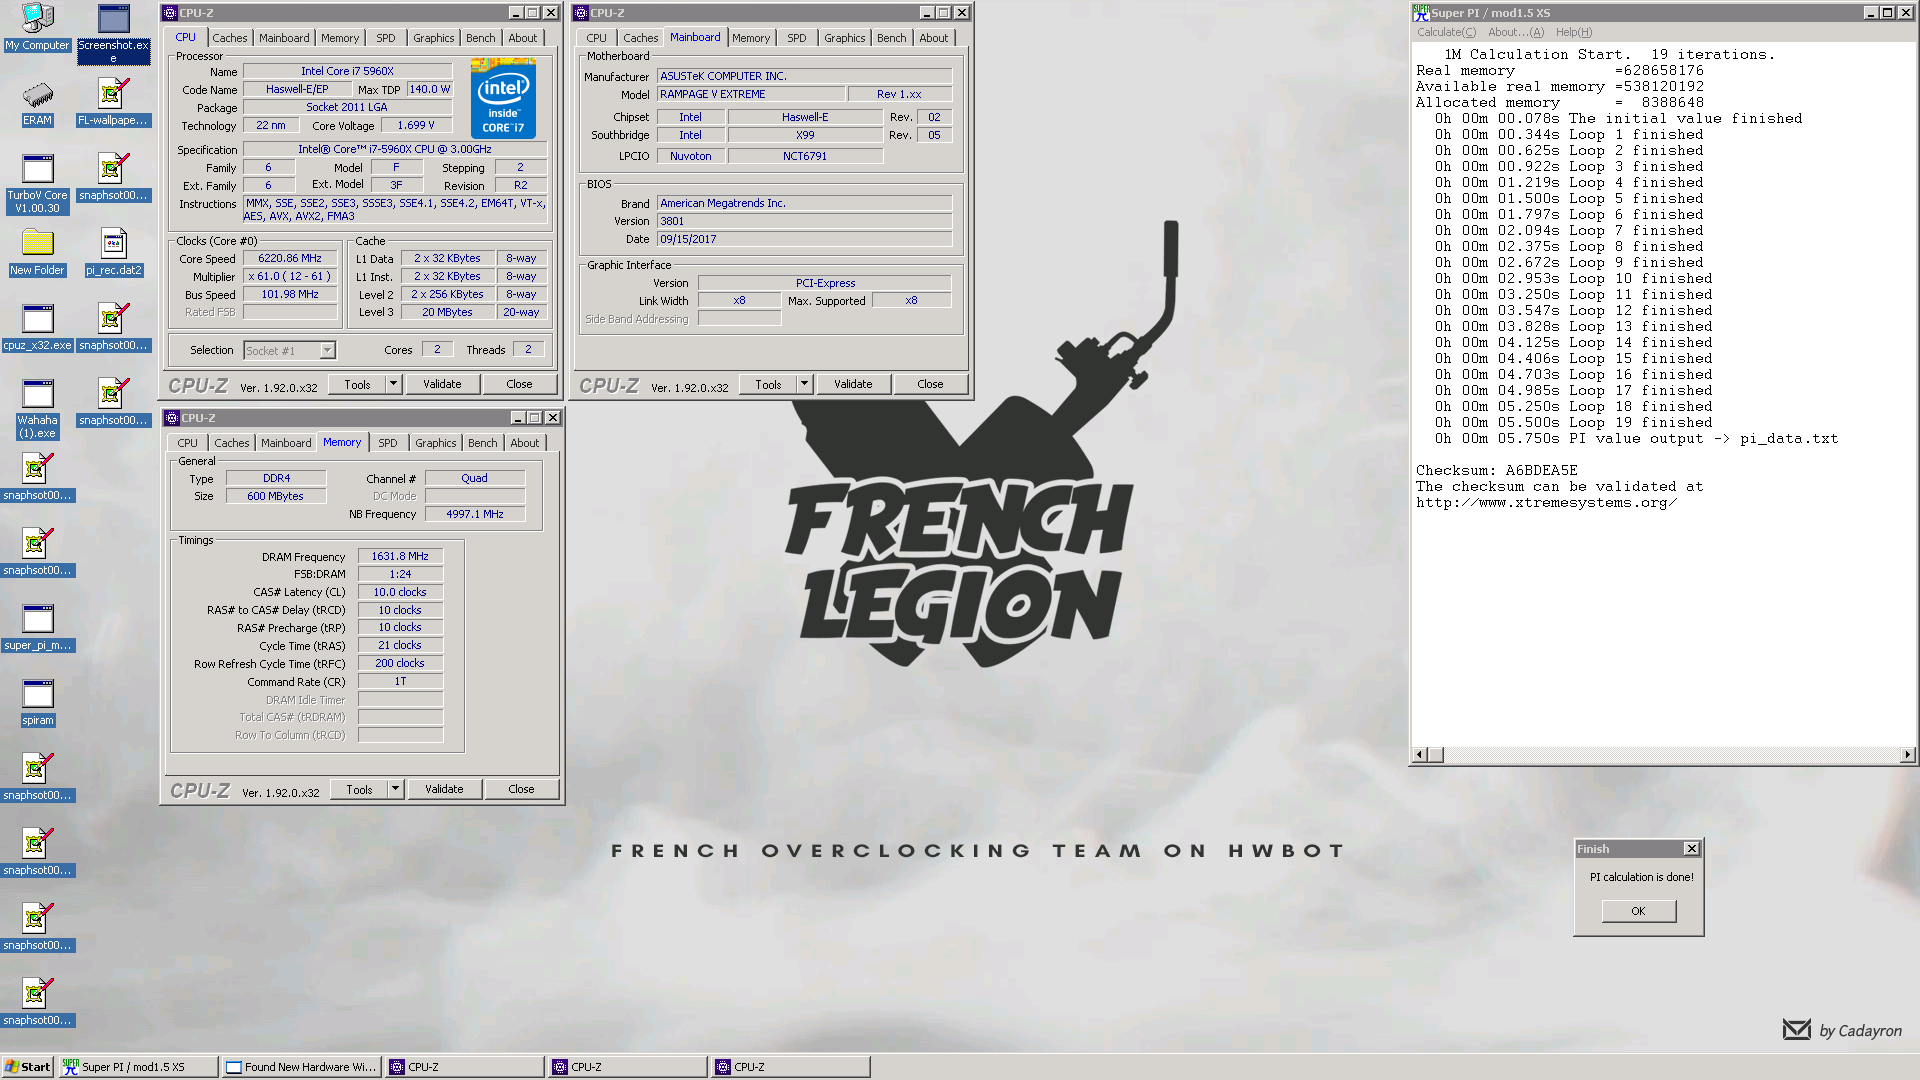Click Close button in CPU-Z Memory window
The image size is (1920, 1080).
coord(521,789)
